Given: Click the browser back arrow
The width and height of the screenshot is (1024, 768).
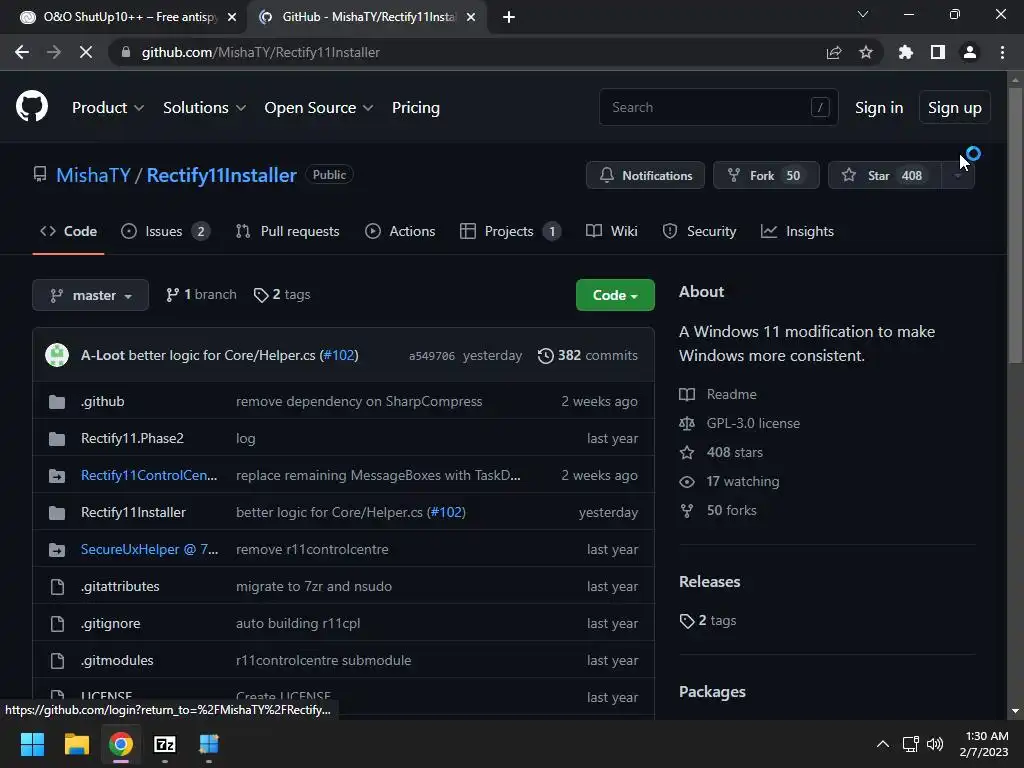Looking at the screenshot, I should (22, 52).
